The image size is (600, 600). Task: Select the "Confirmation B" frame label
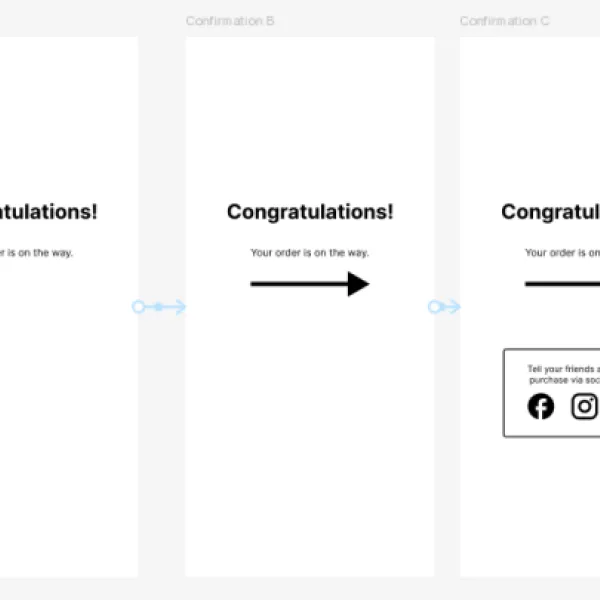click(x=230, y=21)
